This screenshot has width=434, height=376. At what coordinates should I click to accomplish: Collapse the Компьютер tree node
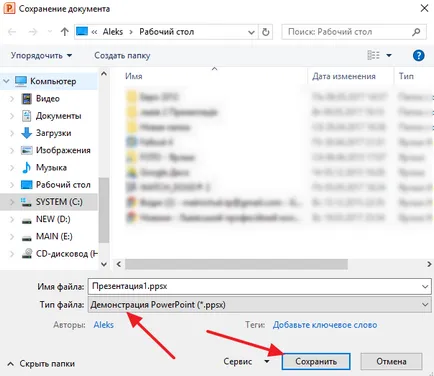point(6,81)
